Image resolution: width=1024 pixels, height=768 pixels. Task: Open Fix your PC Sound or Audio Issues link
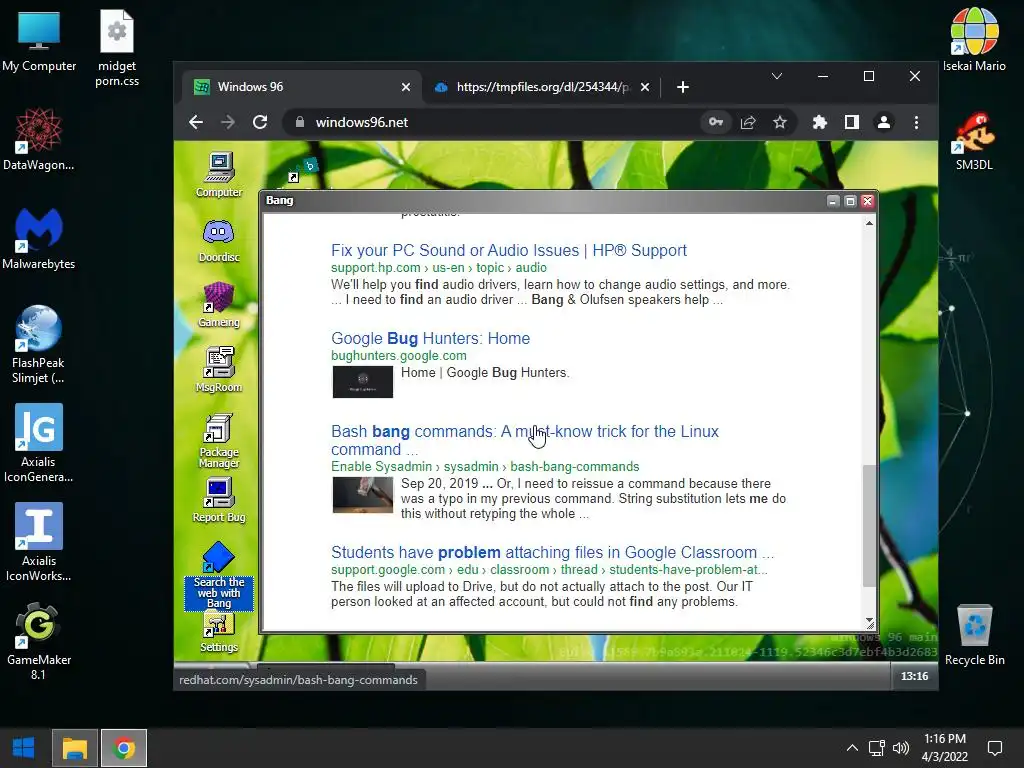click(509, 250)
